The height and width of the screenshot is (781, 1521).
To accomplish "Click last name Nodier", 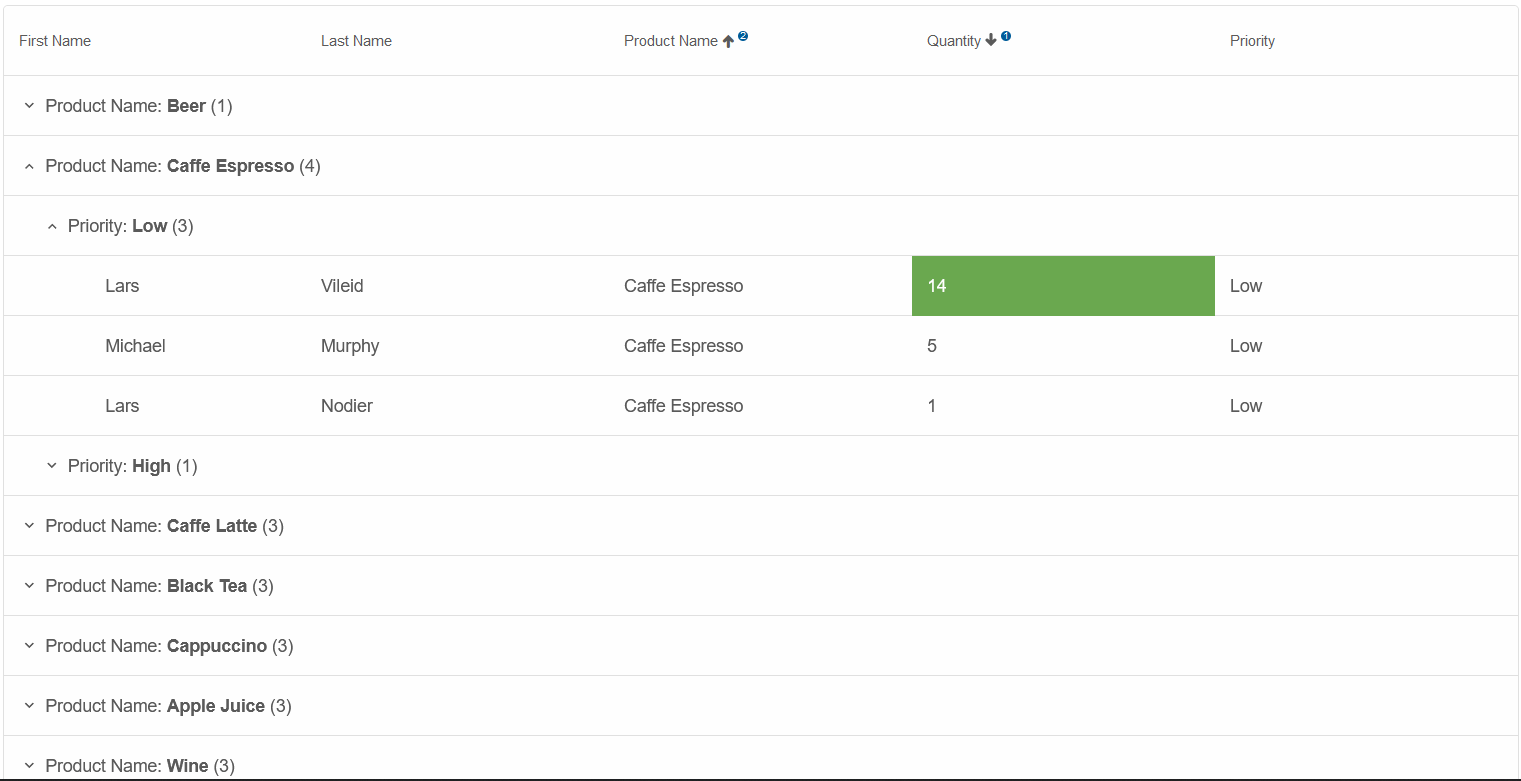I will coord(347,406).
